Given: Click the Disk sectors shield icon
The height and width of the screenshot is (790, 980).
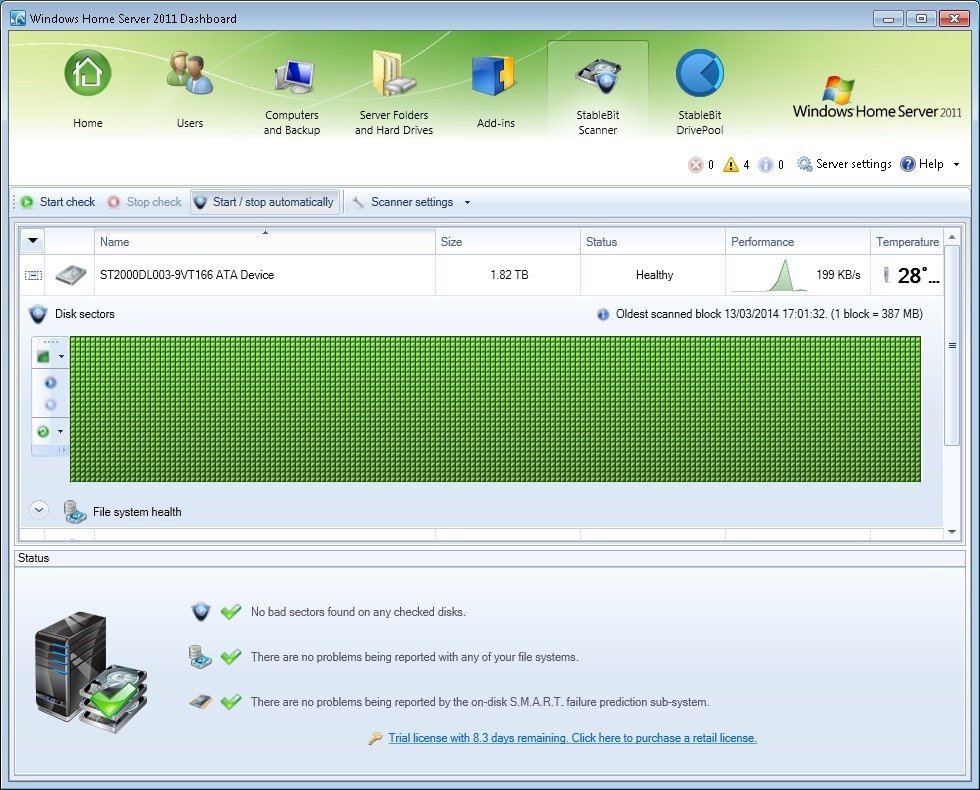Looking at the screenshot, I should click(38, 314).
